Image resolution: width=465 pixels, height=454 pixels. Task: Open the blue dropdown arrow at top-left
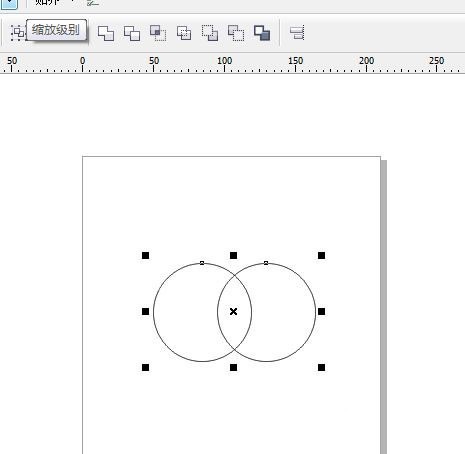(9, 3)
